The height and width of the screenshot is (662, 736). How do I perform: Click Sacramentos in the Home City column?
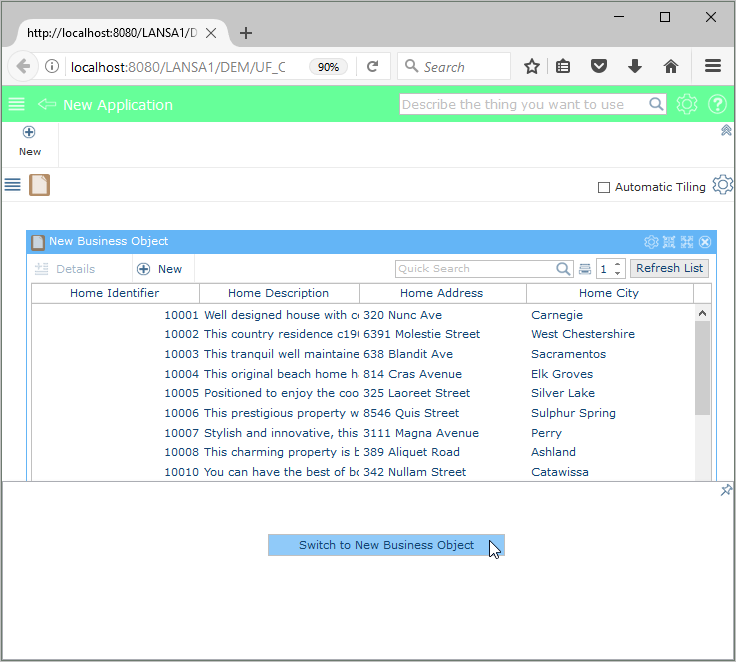tap(568, 354)
